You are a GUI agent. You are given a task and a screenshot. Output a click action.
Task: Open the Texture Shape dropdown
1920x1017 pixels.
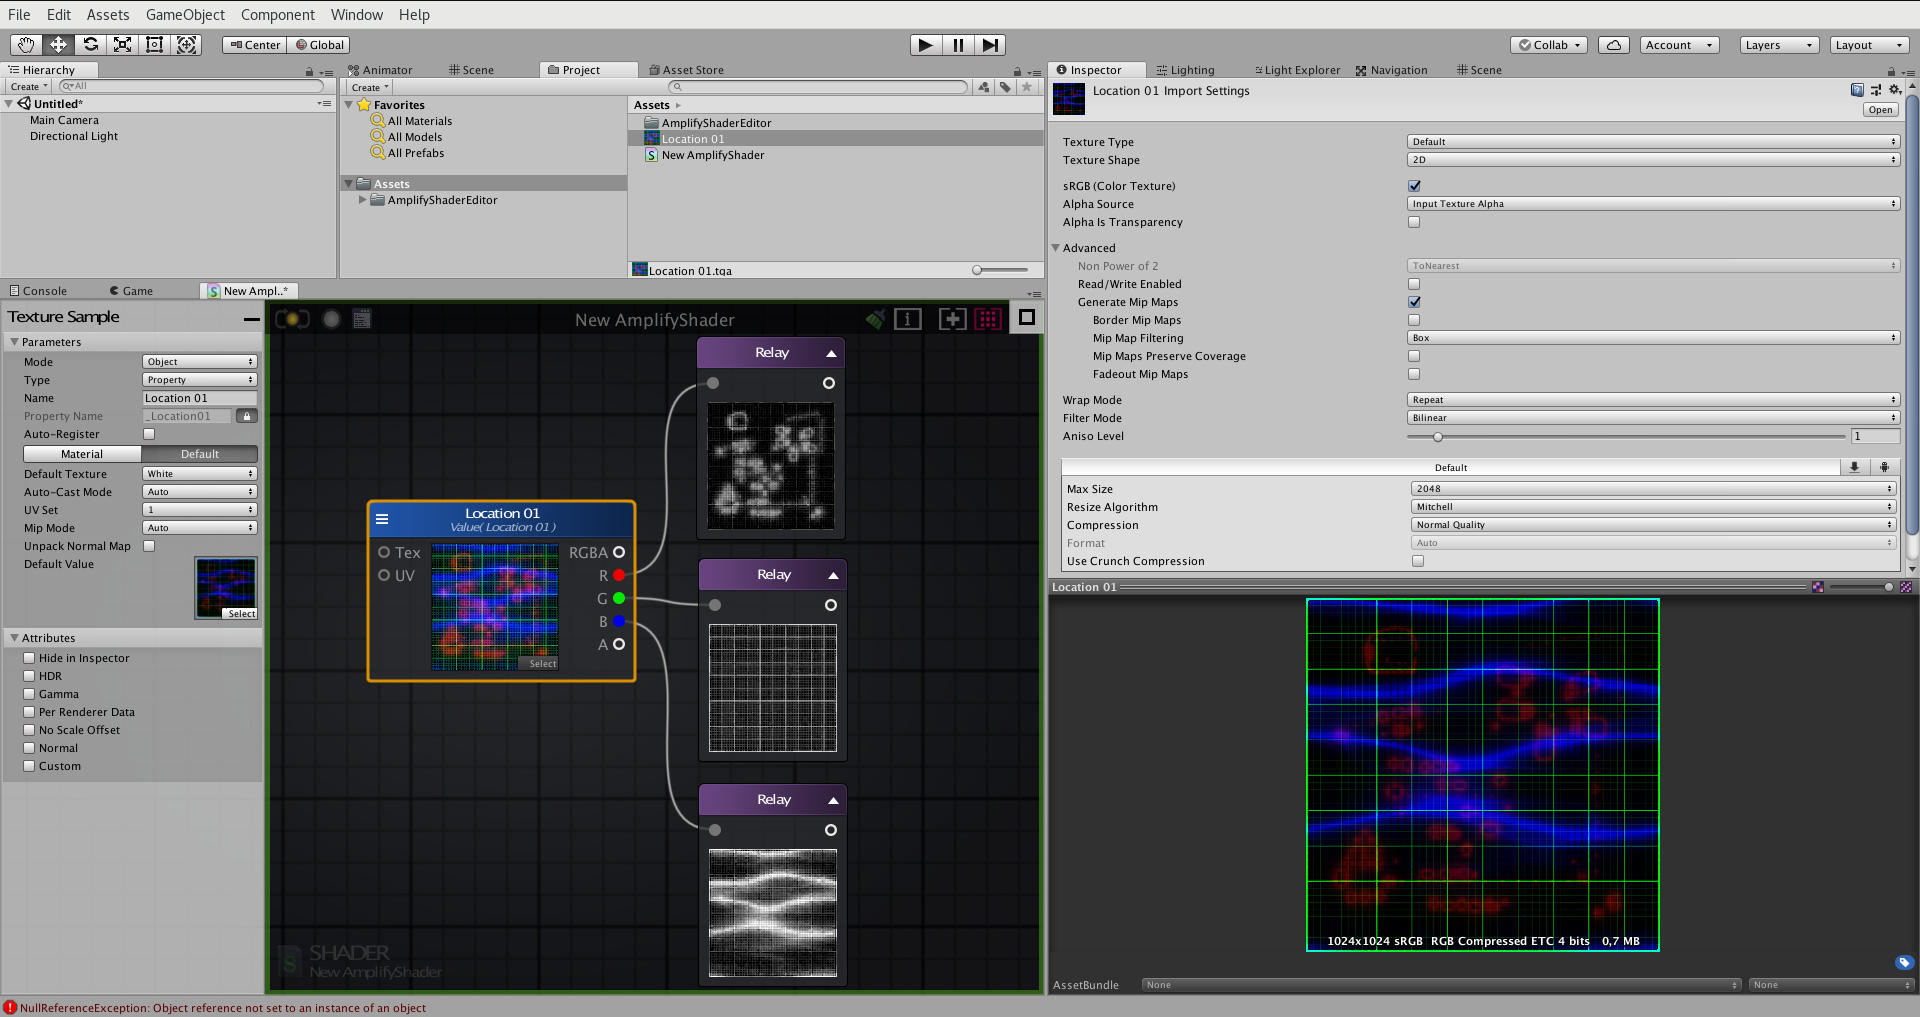(1653, 160)
